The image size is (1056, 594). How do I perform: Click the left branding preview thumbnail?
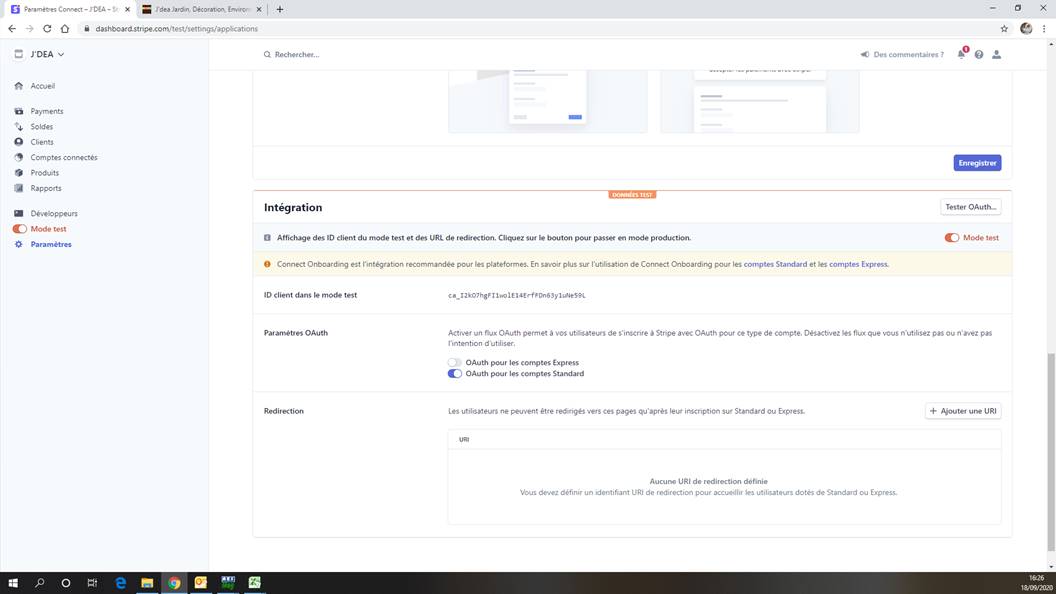click(548, 101)
